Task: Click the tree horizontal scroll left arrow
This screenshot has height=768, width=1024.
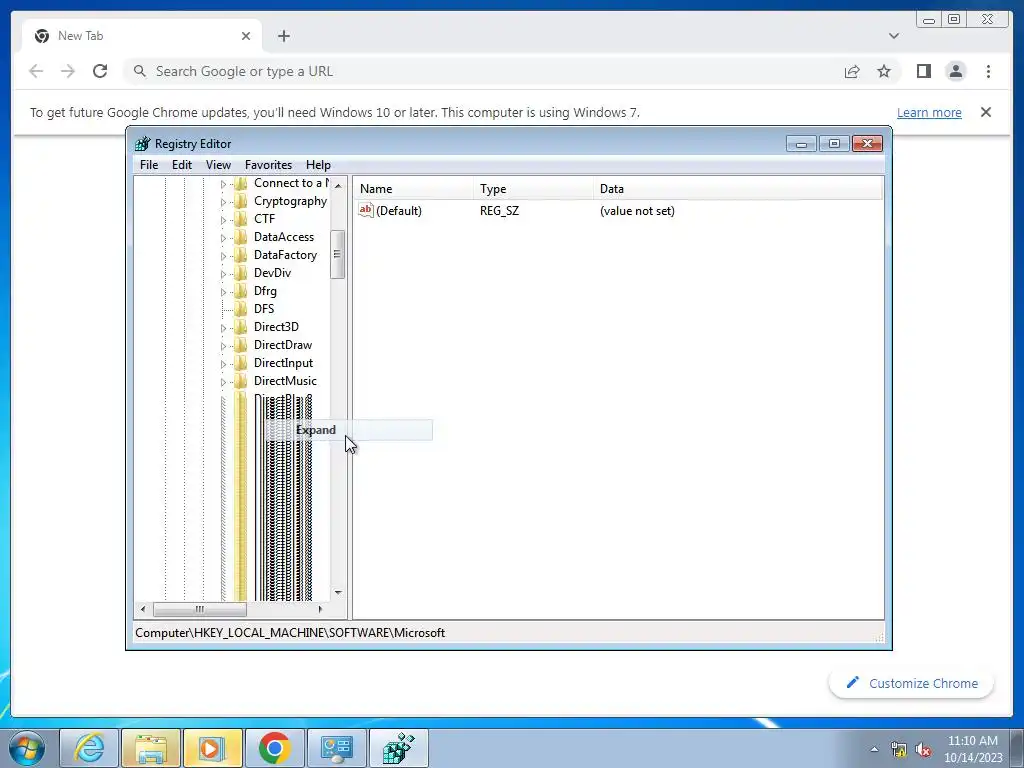Action: pyautogui.click(x=143, y=609)
